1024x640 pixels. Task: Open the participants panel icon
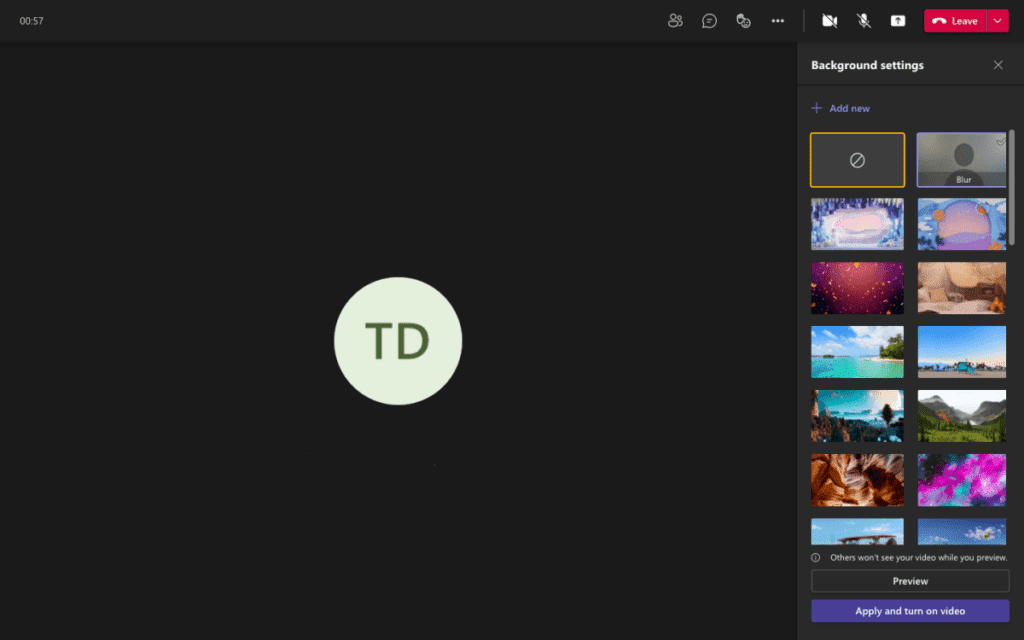point(676,21)
